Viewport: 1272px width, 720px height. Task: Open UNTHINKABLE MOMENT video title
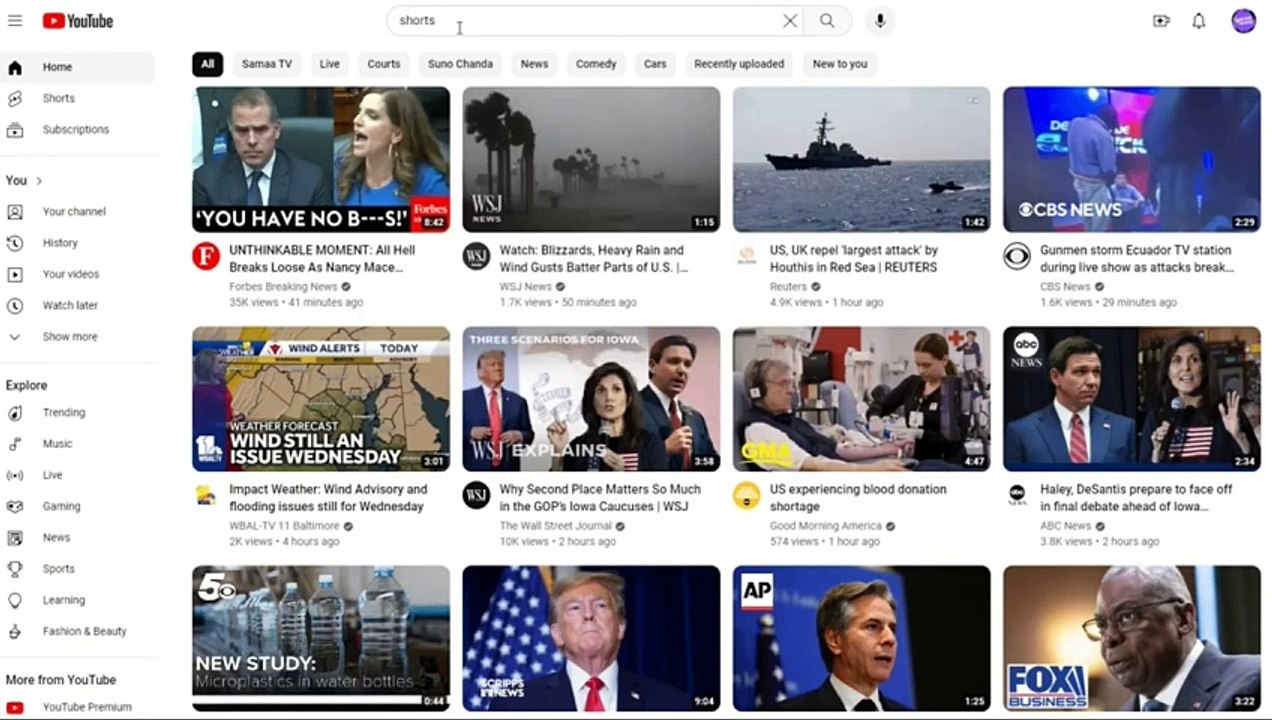322,259
